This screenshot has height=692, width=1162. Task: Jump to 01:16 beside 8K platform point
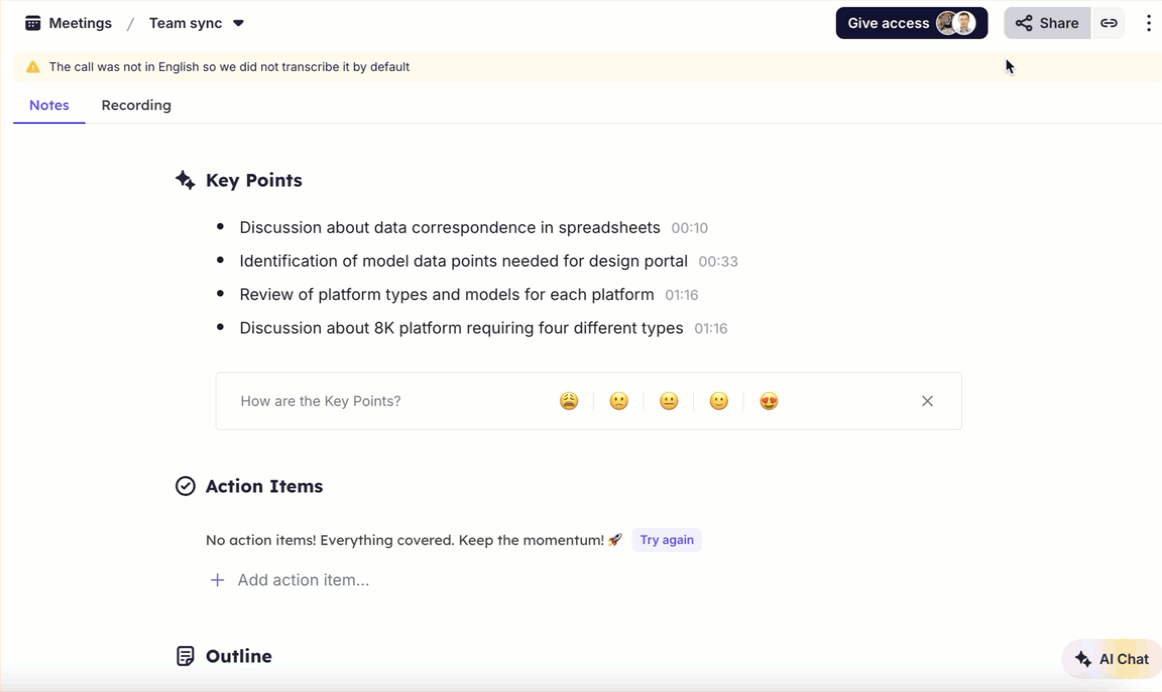click(x=711, y=328)
